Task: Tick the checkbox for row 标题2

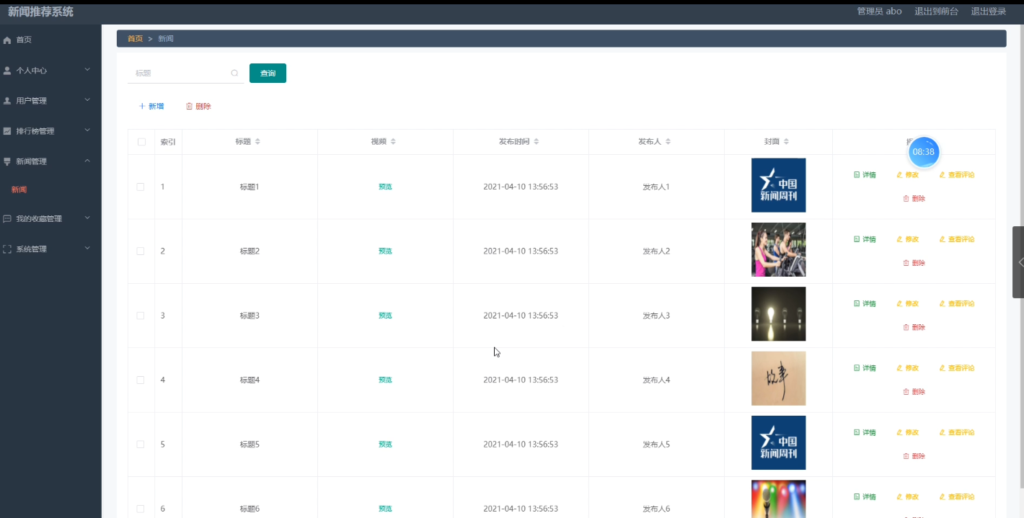Action: 140,251
